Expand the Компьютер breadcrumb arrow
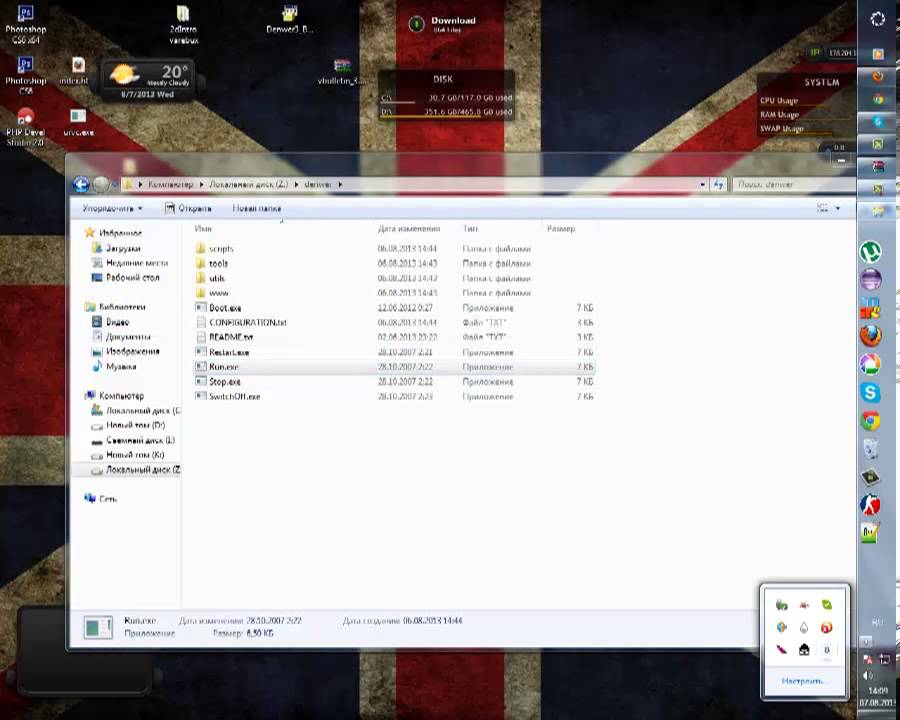The image size is (900, 720). (201, 184)
